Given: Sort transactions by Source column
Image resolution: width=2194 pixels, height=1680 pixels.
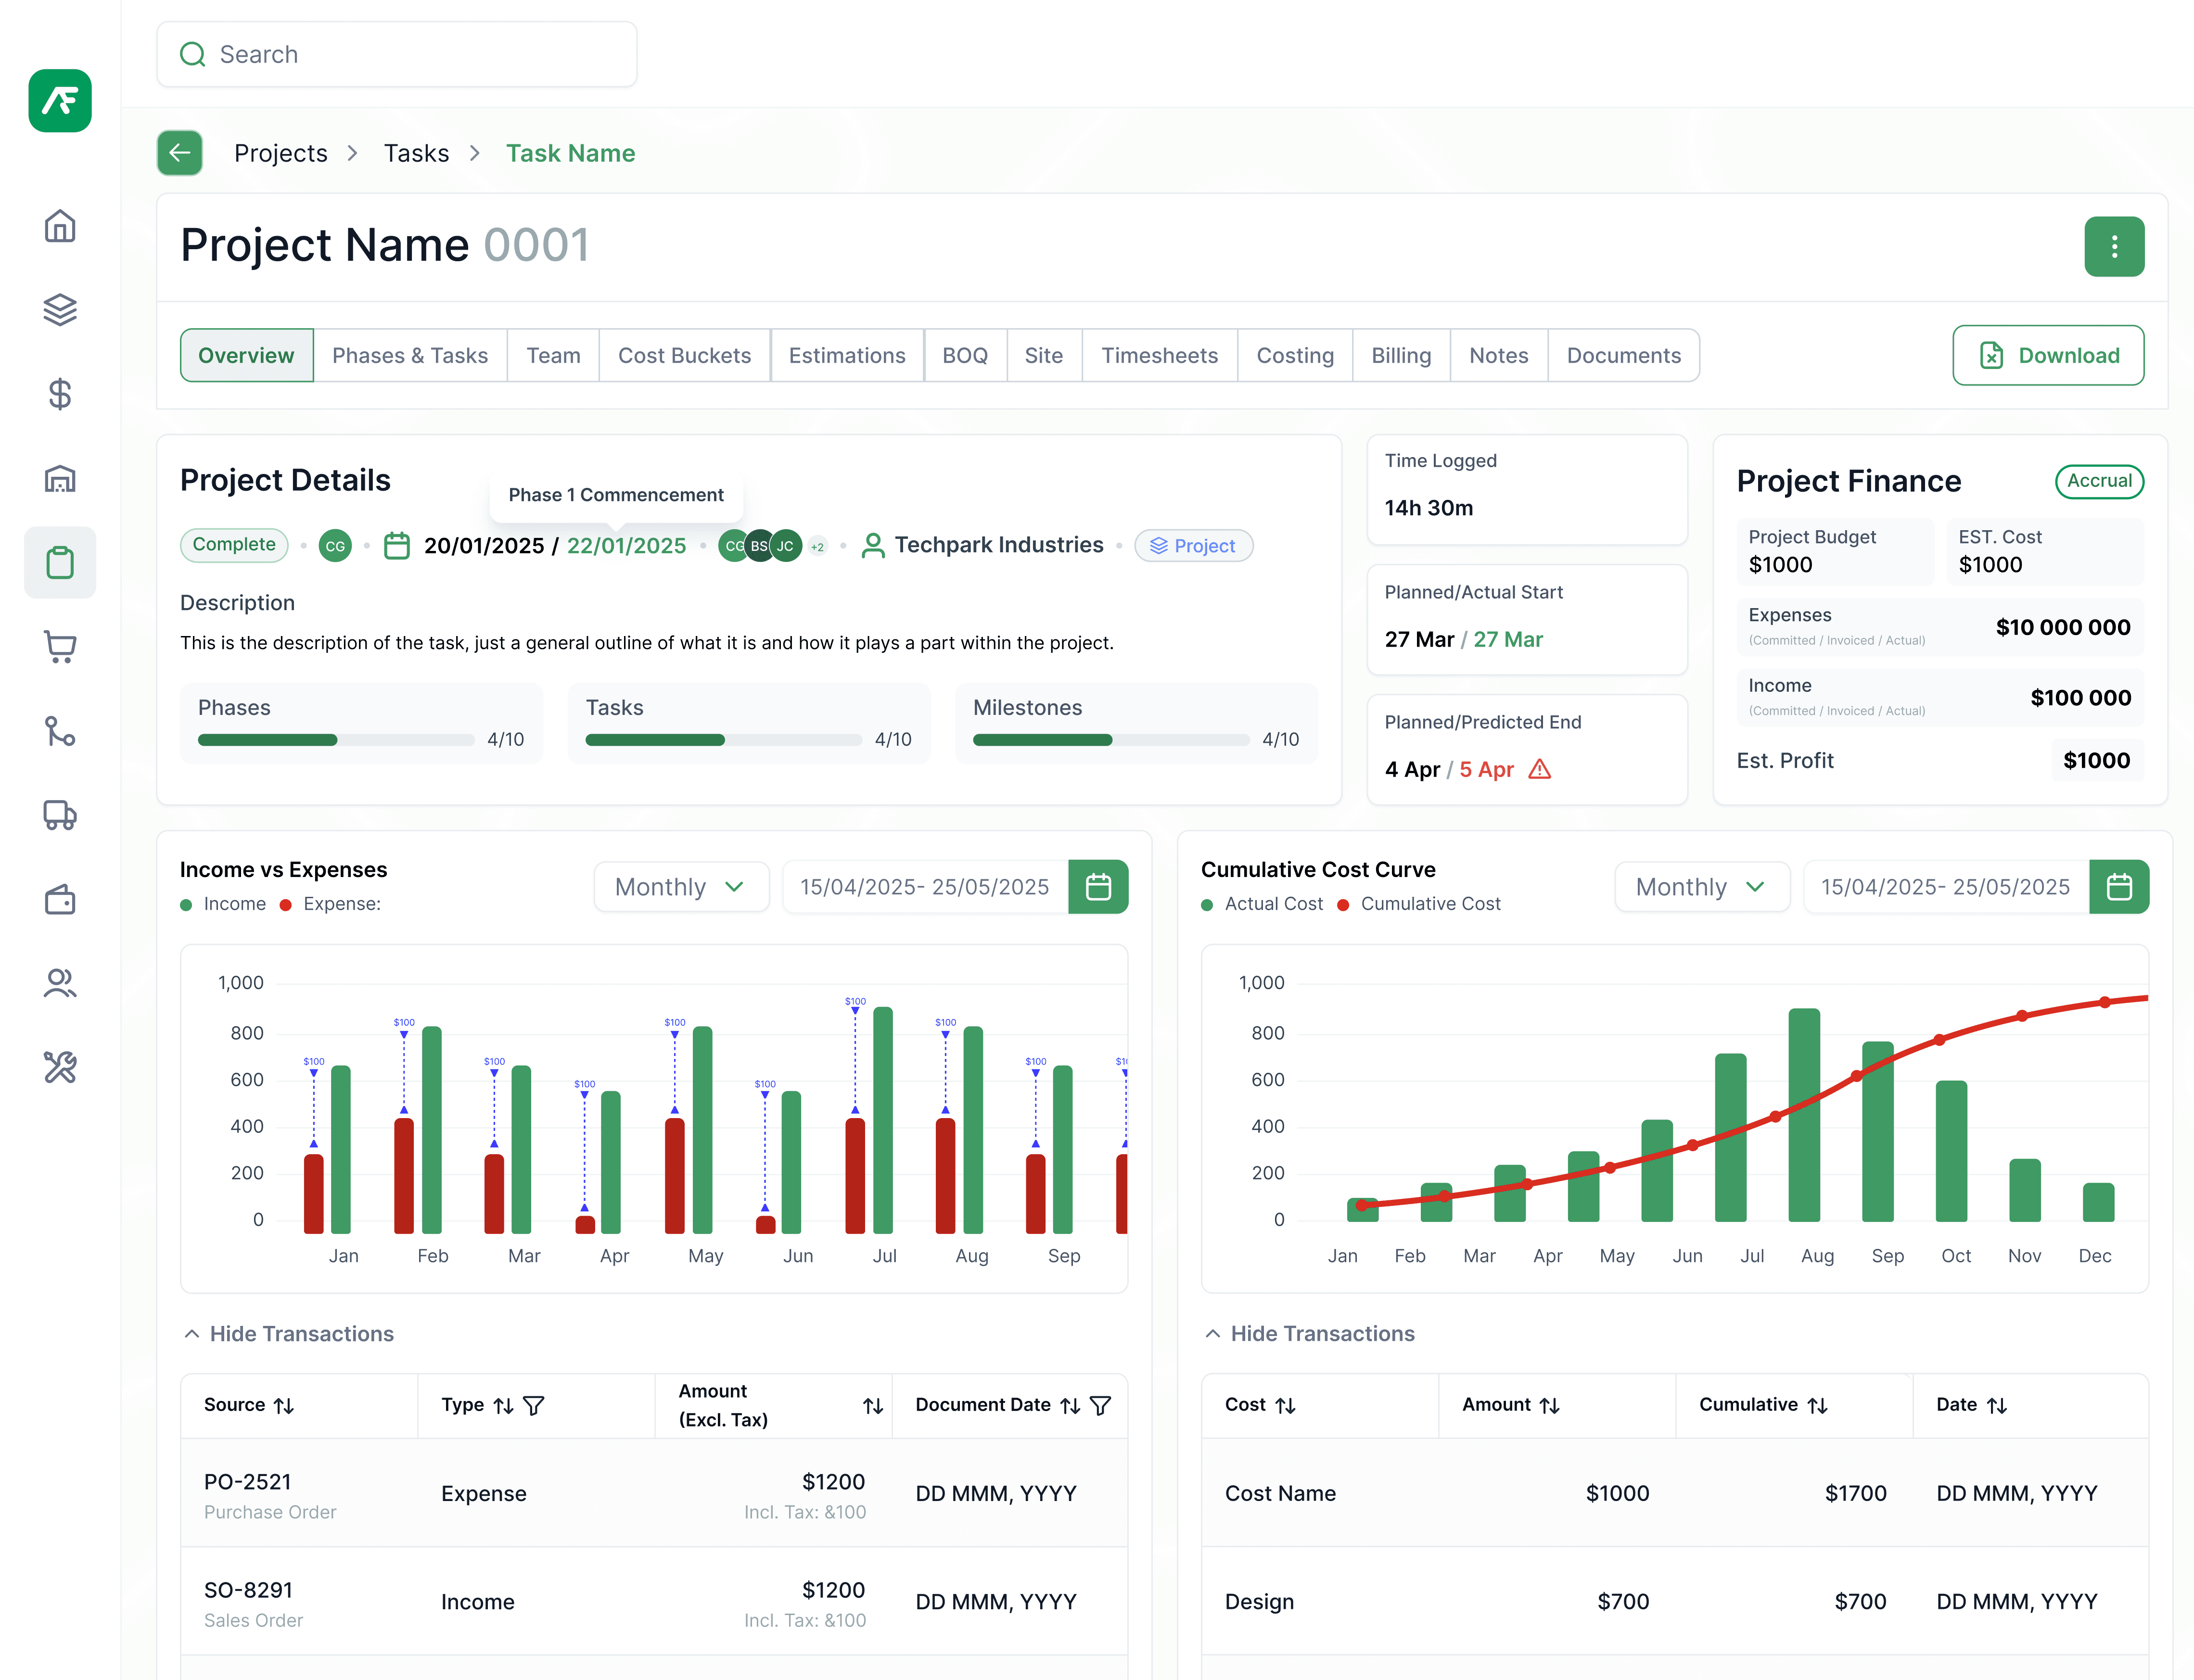Looking at the screenshot, I should tap(284, 1405).
